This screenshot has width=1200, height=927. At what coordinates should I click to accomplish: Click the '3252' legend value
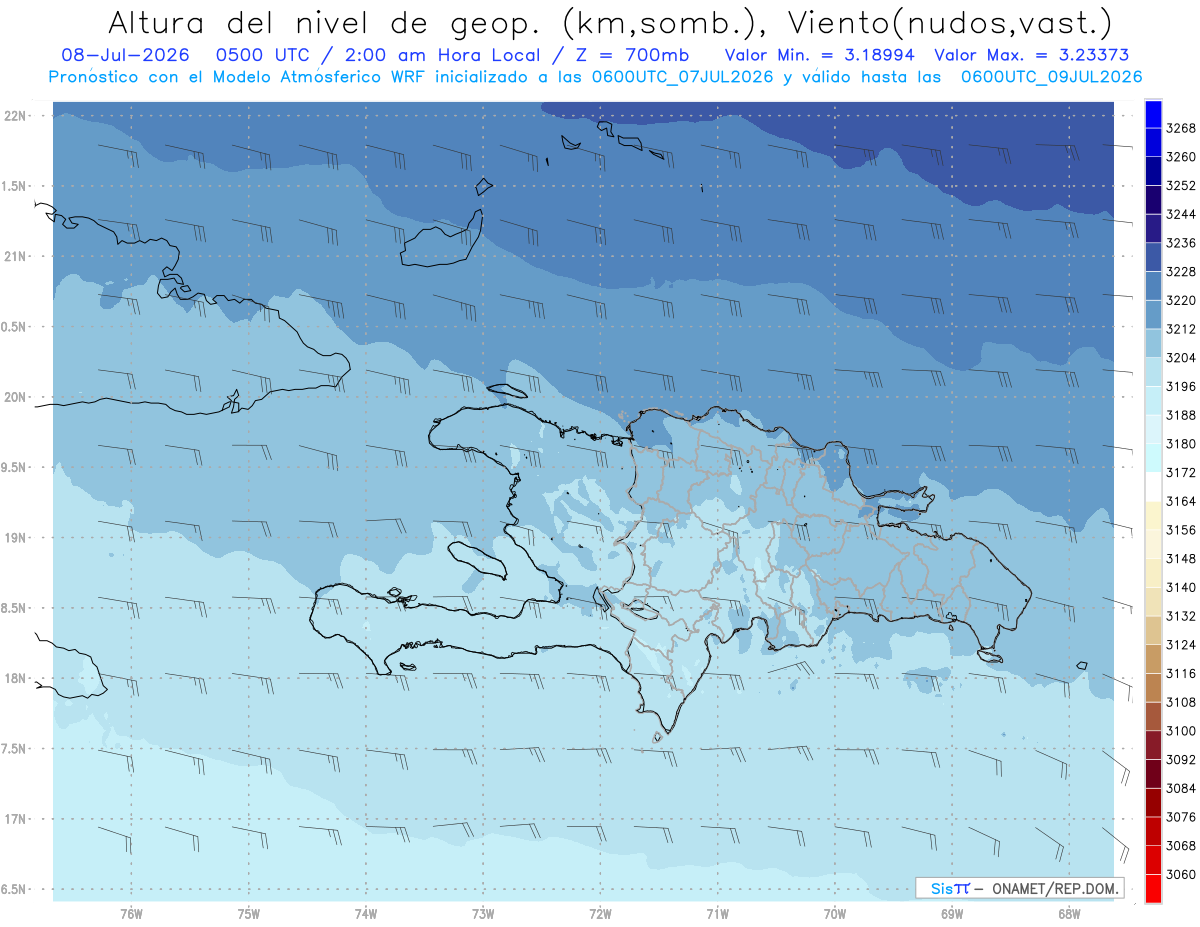point(1181,186)
